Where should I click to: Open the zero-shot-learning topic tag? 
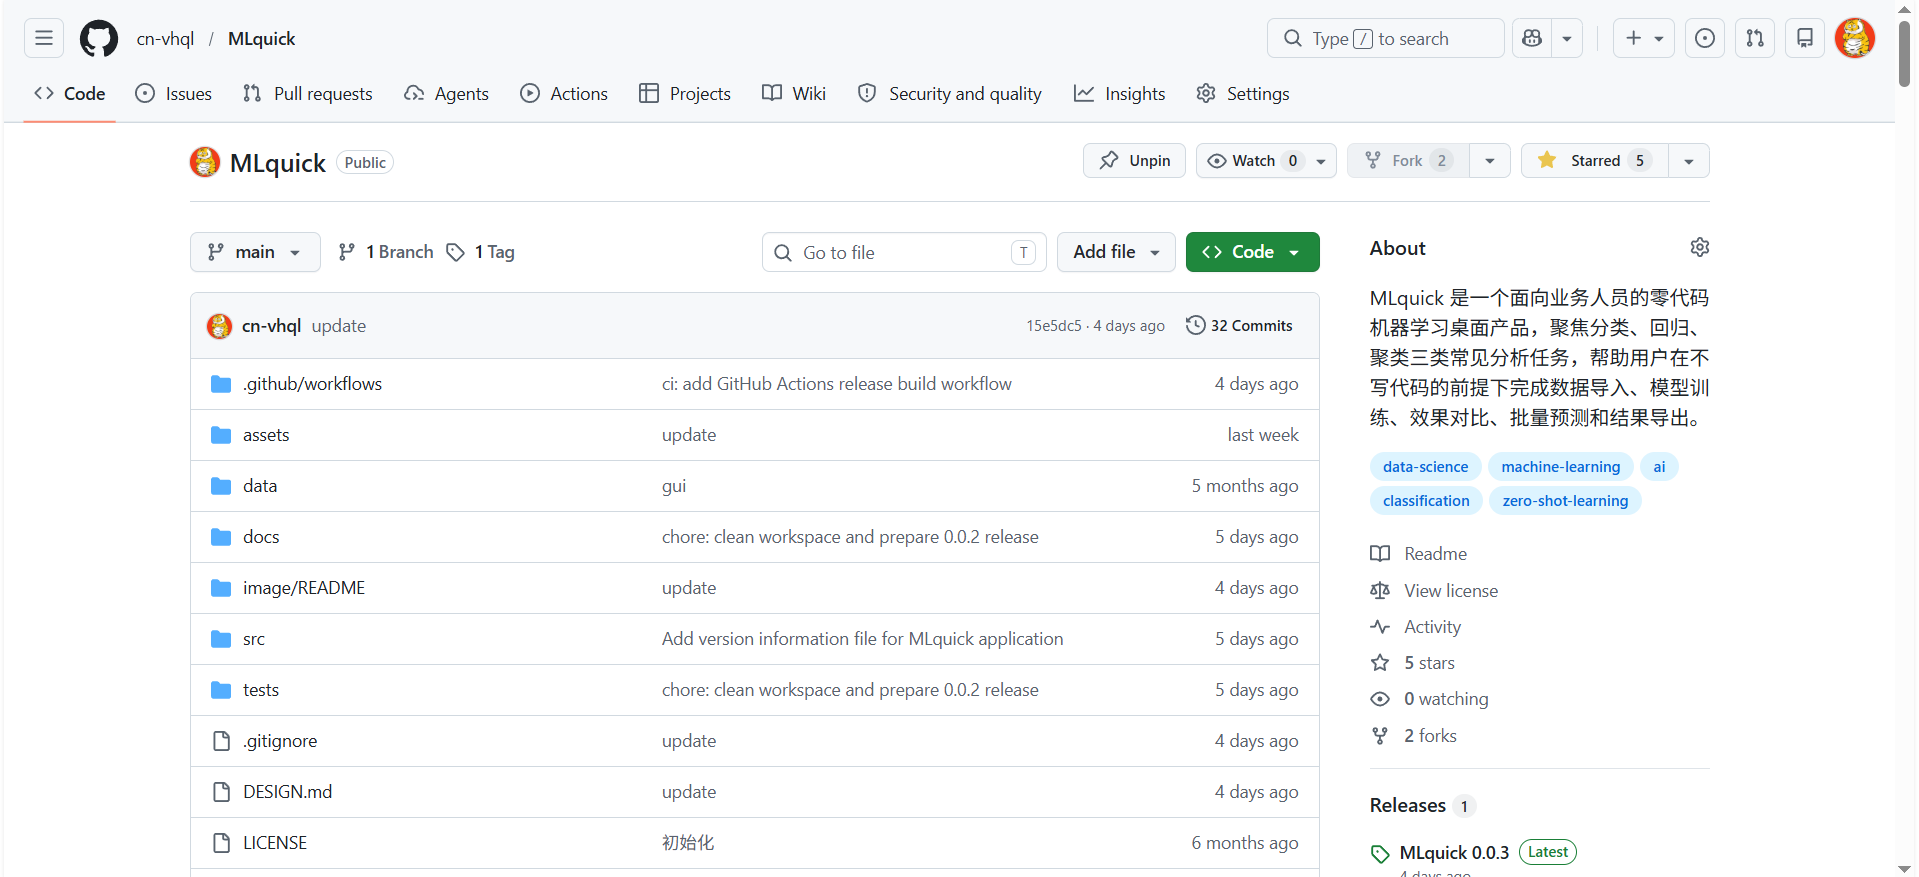pos(1565,501)
